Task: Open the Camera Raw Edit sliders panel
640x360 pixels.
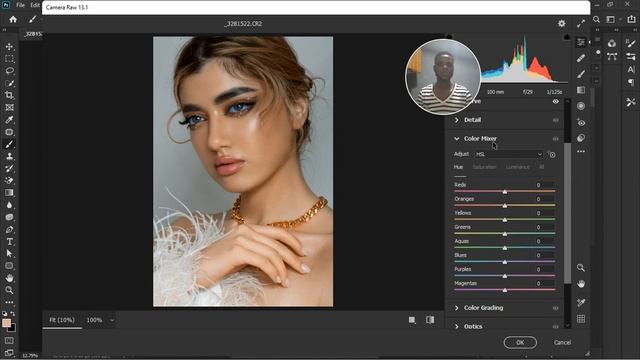Action: (581, 42)
